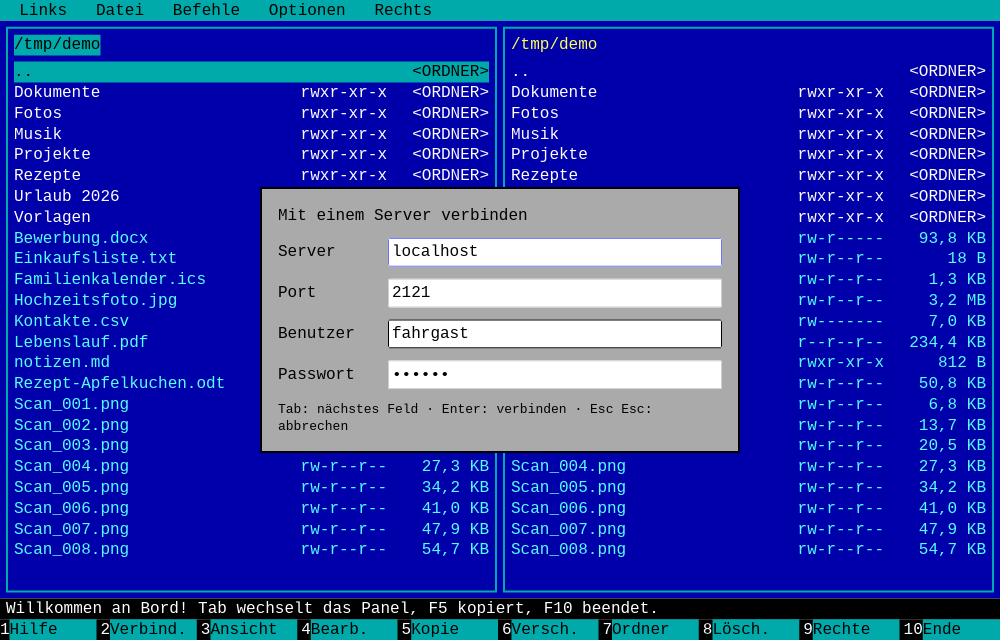
Task: Select the parent directory entry in right panel
Action: [x=748, y=71]
